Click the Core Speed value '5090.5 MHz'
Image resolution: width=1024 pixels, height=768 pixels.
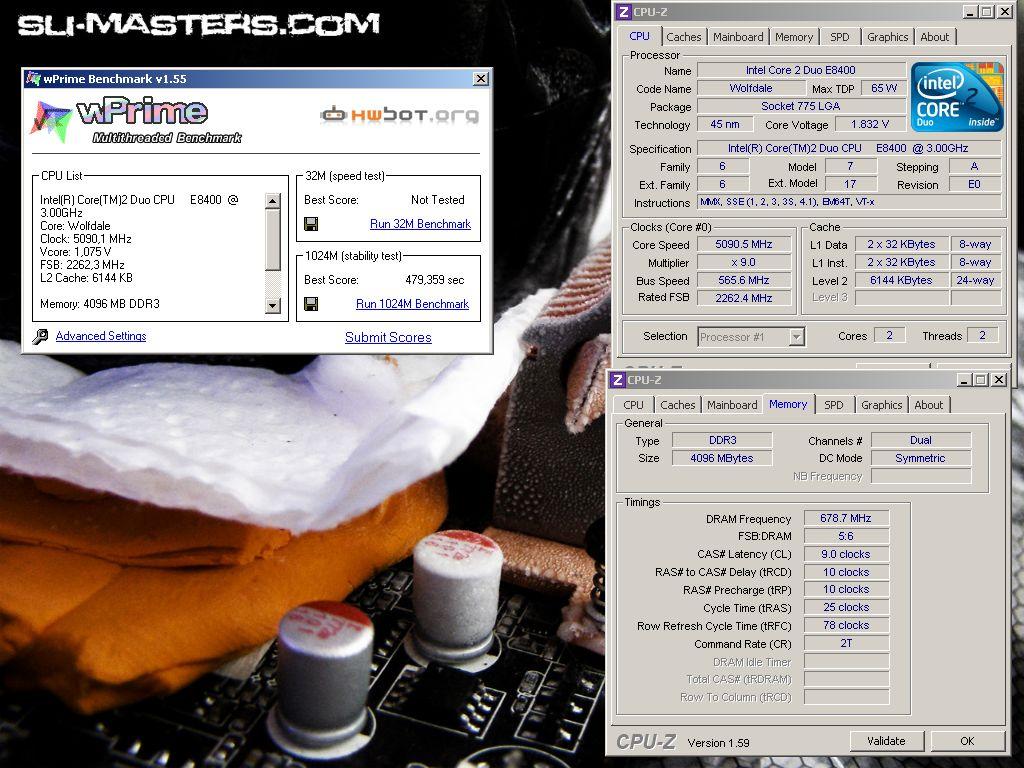(744, 244)
